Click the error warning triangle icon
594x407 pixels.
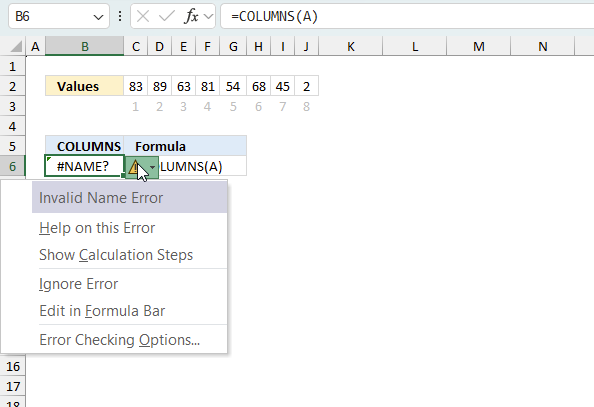pyautogui.click(x=134, y=167)
